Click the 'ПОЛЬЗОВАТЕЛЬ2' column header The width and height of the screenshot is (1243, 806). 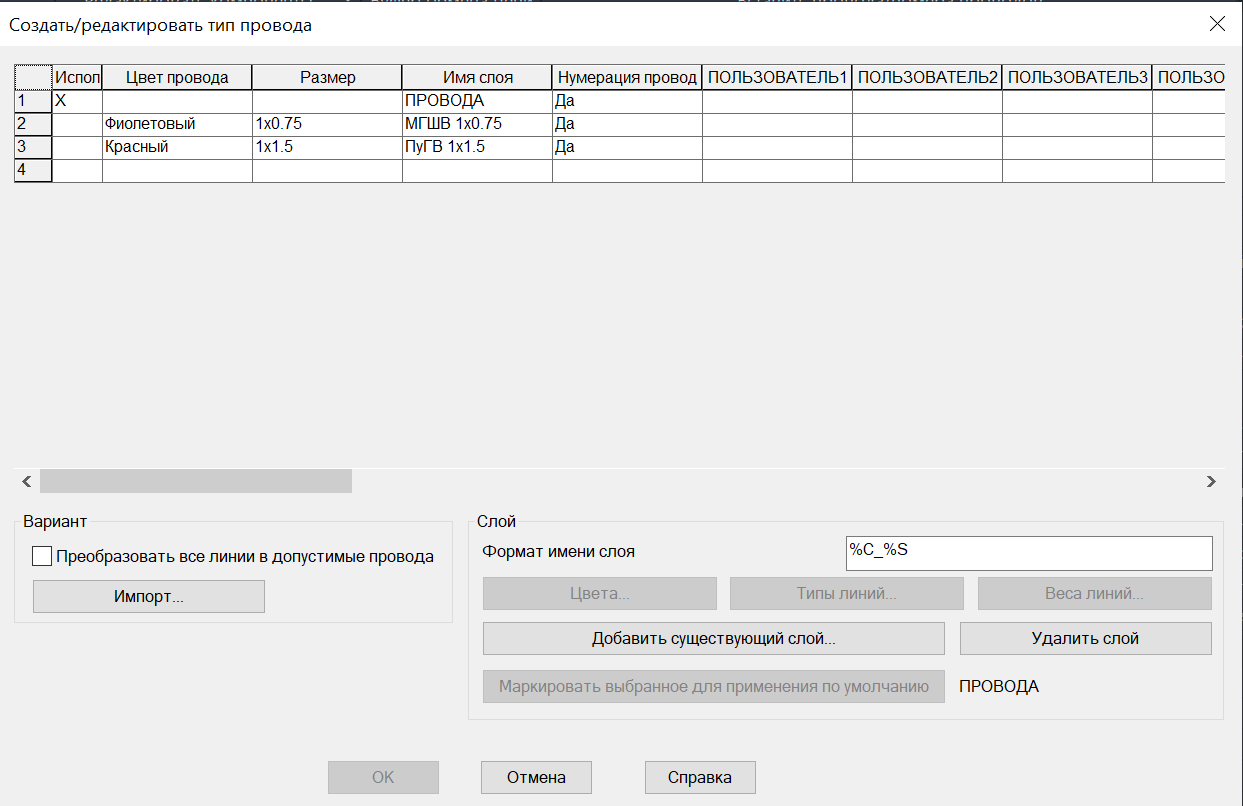click(927, 78)
